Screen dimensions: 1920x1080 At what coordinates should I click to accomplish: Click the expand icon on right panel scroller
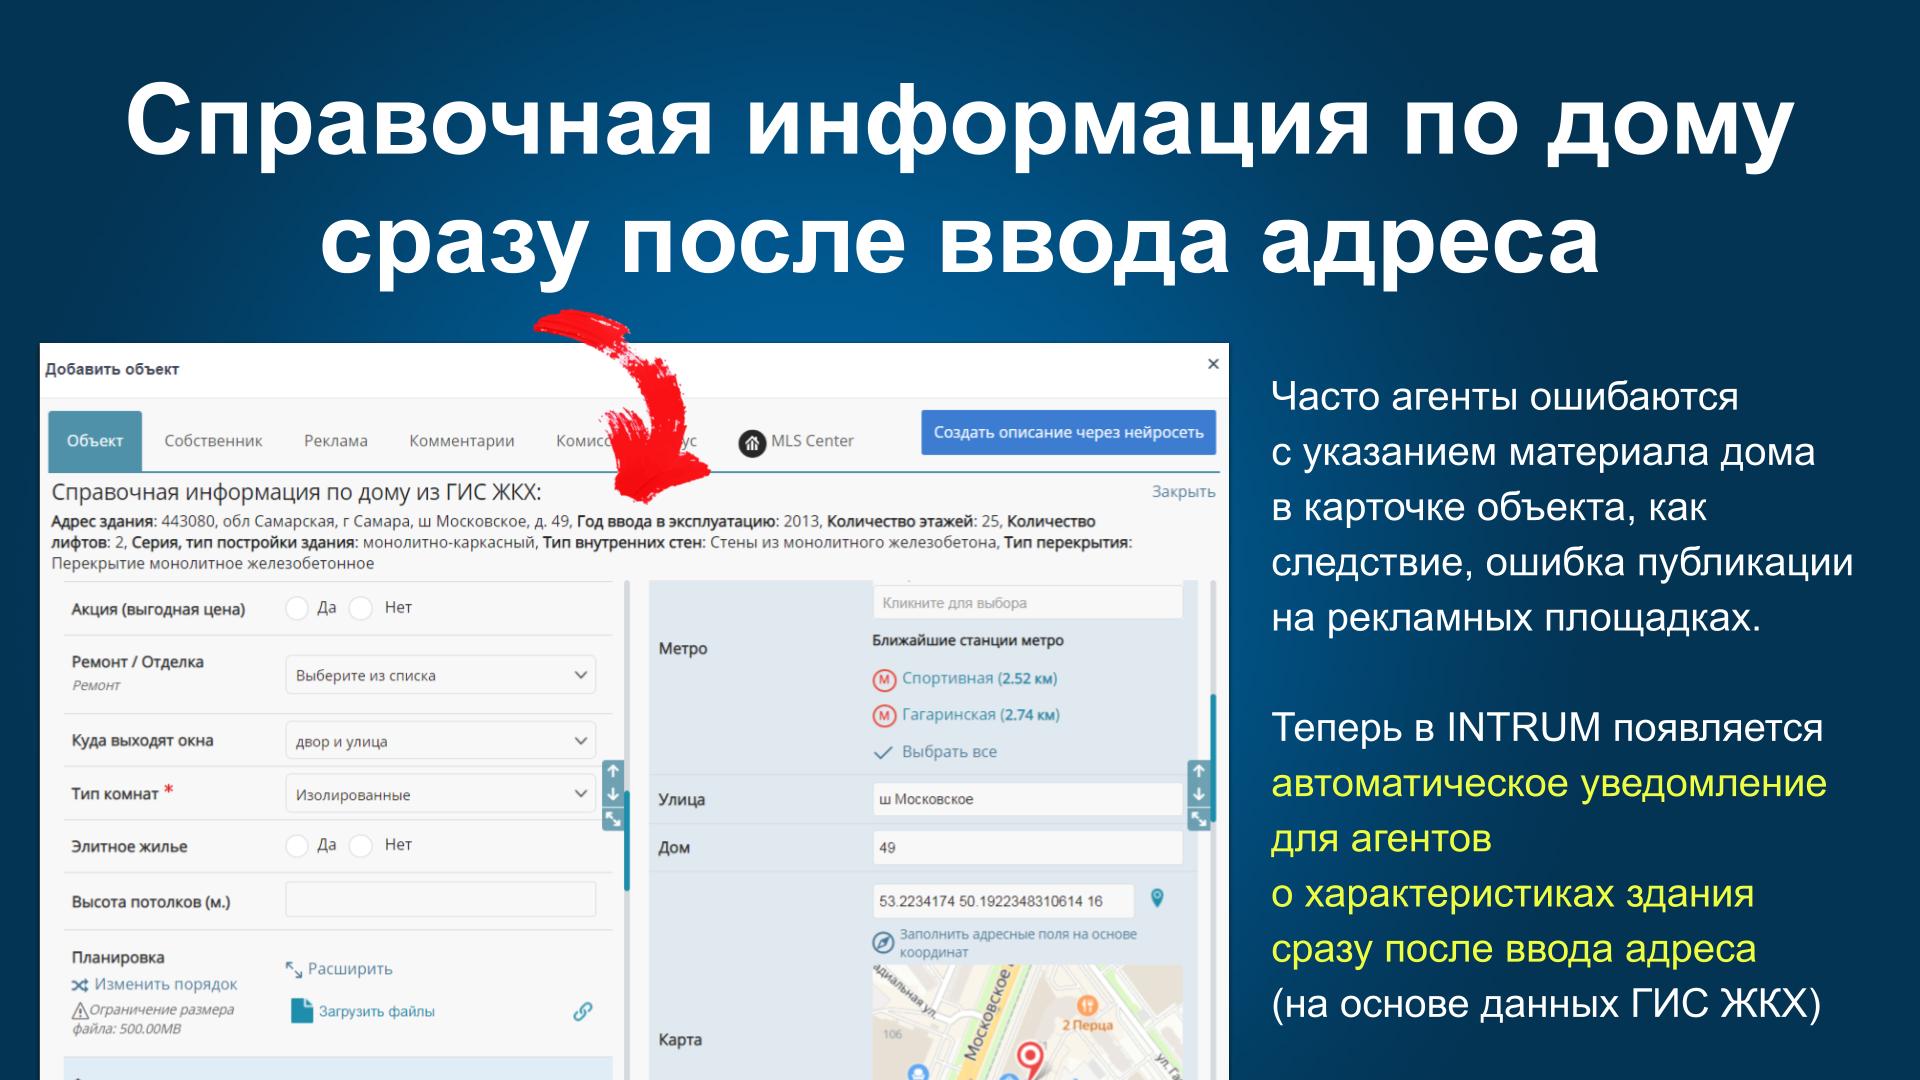[1198, 818]
